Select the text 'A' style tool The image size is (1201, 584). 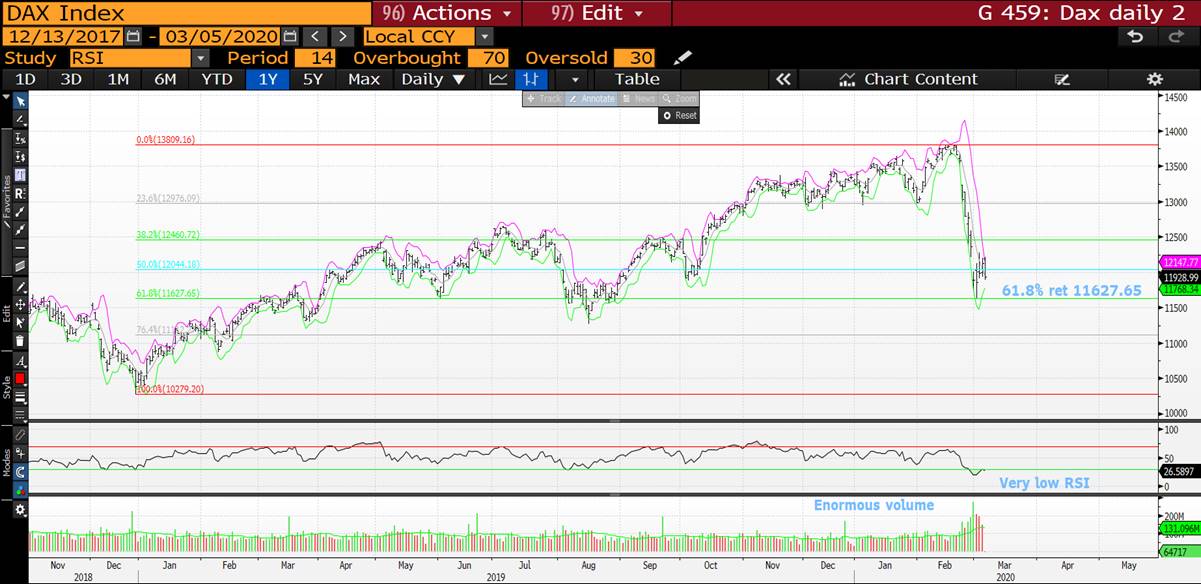(x=20, y=361)
